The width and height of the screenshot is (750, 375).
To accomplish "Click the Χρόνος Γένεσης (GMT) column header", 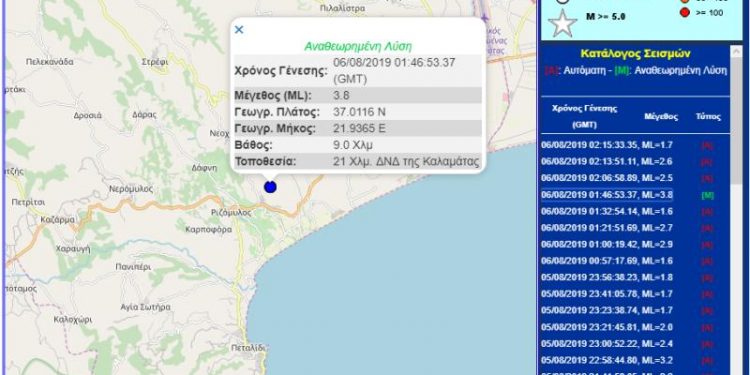I will [x=584, y=116].
